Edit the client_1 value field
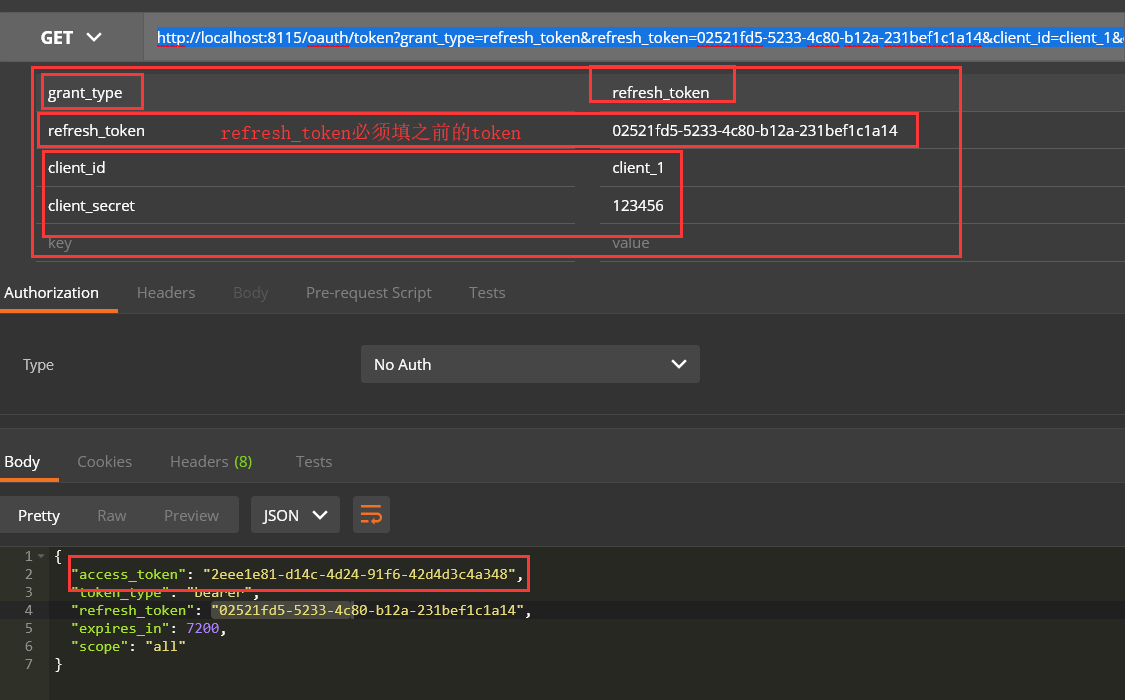The image size is (1125, 700). (x=862, y=168)
